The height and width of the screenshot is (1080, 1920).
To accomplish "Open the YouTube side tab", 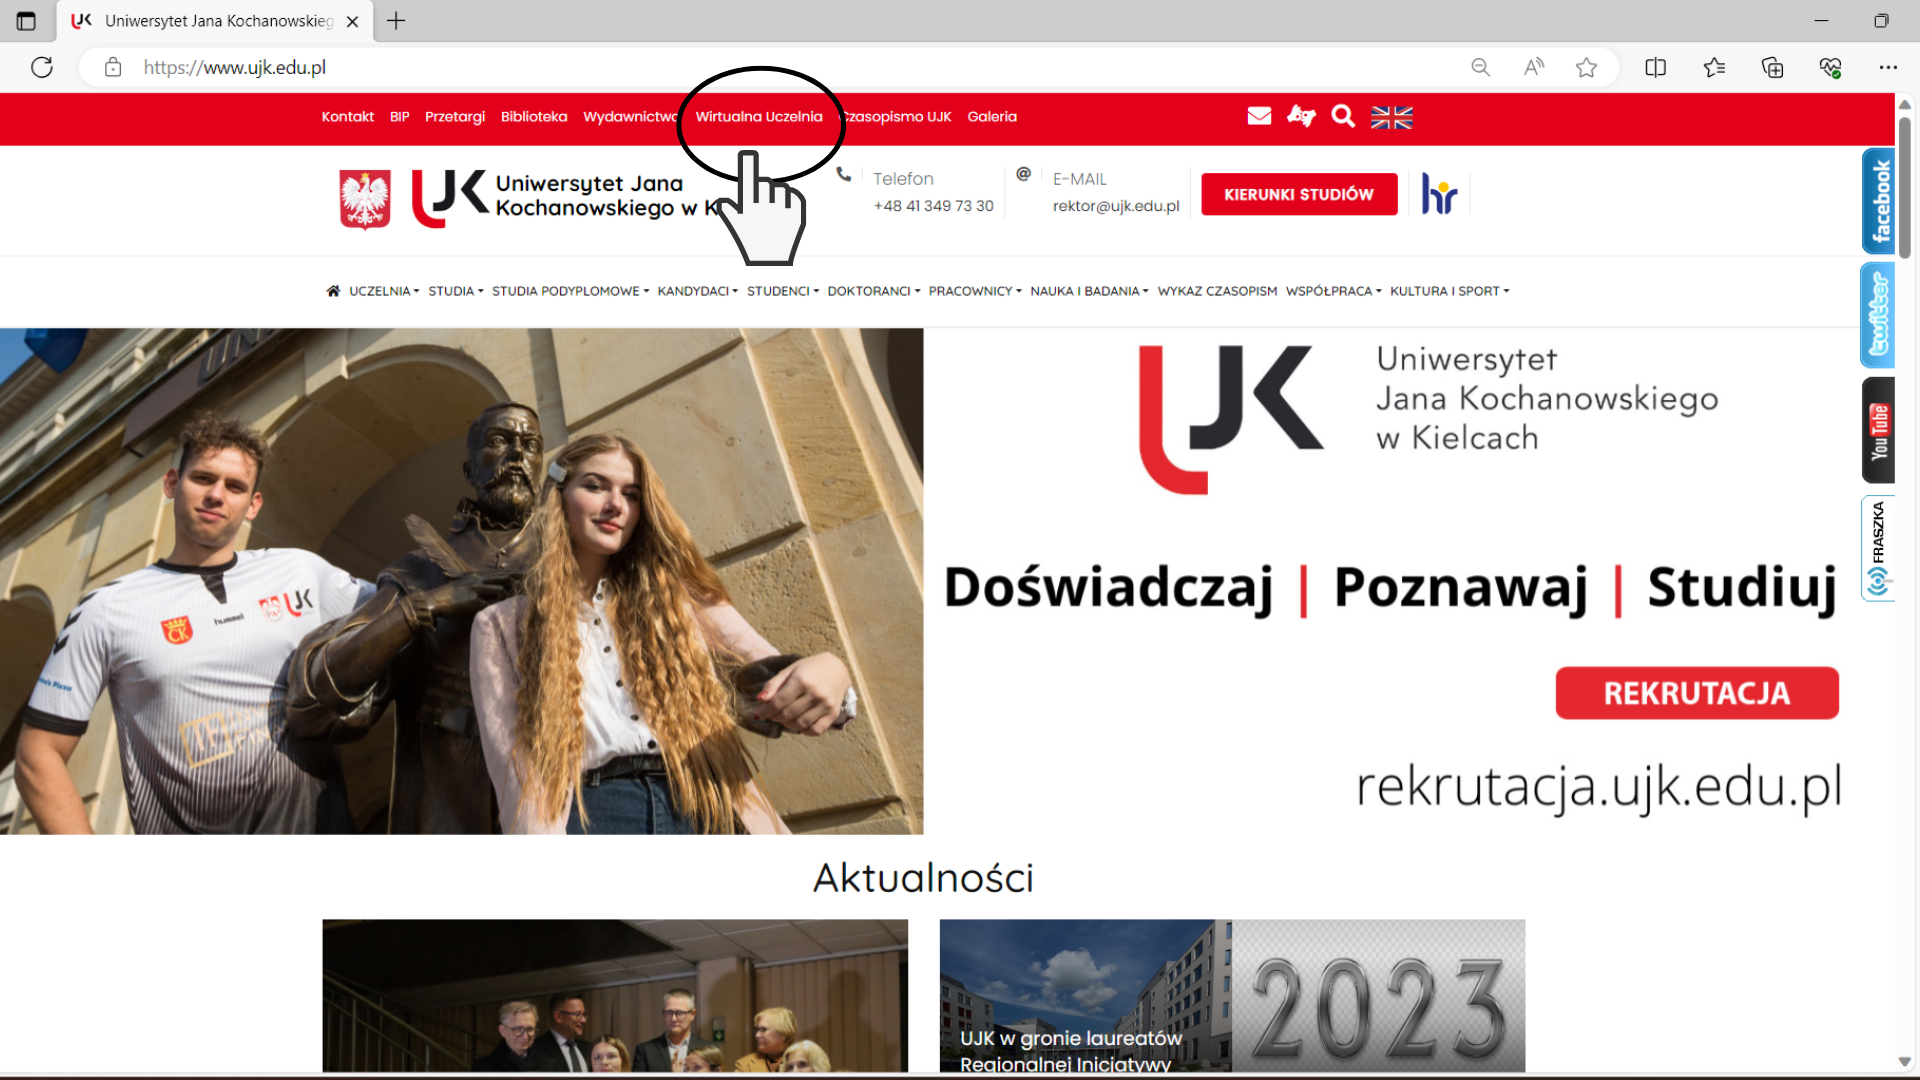I will click(x=1878, y=431).
